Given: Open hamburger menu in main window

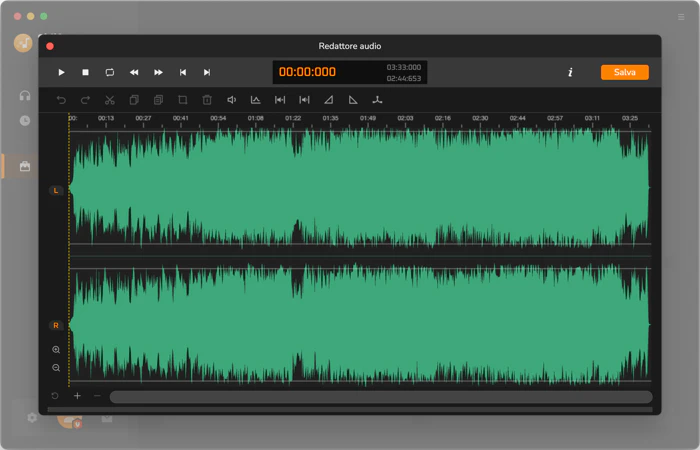Looking at the screenshot, I should (x=681, y=17).
